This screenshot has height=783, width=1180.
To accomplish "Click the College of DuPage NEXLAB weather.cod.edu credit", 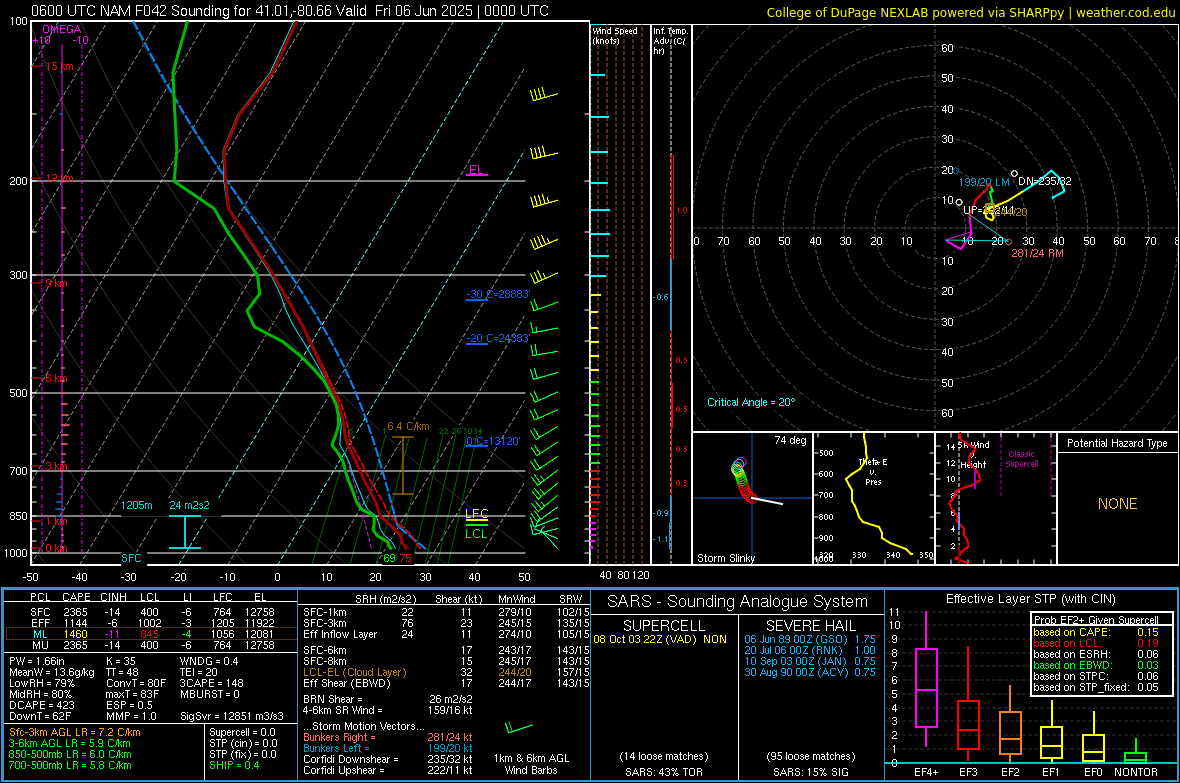I will coord(970,12).
